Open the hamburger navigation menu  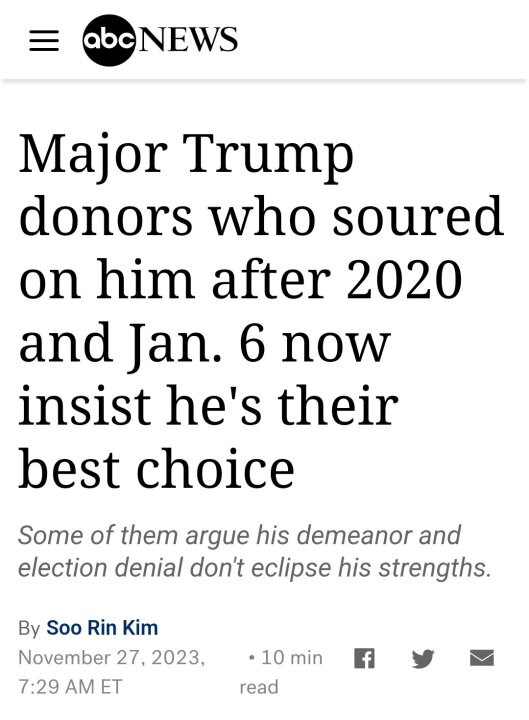[44, 40]
